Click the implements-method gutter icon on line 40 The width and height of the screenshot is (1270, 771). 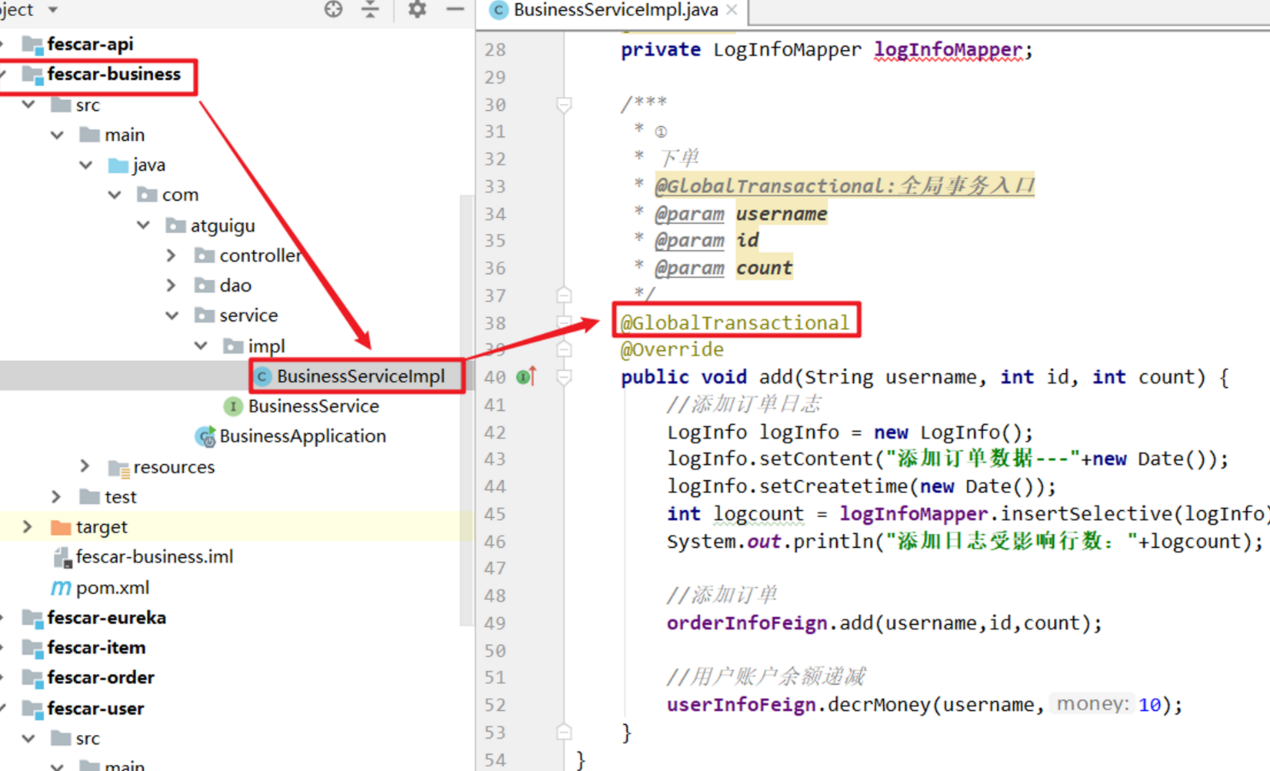(x=527, y=376)
